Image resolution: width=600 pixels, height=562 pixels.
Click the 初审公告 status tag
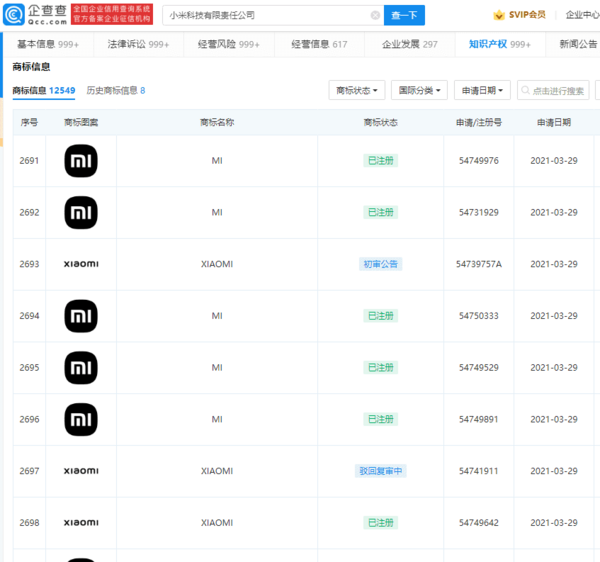[380, 264]
